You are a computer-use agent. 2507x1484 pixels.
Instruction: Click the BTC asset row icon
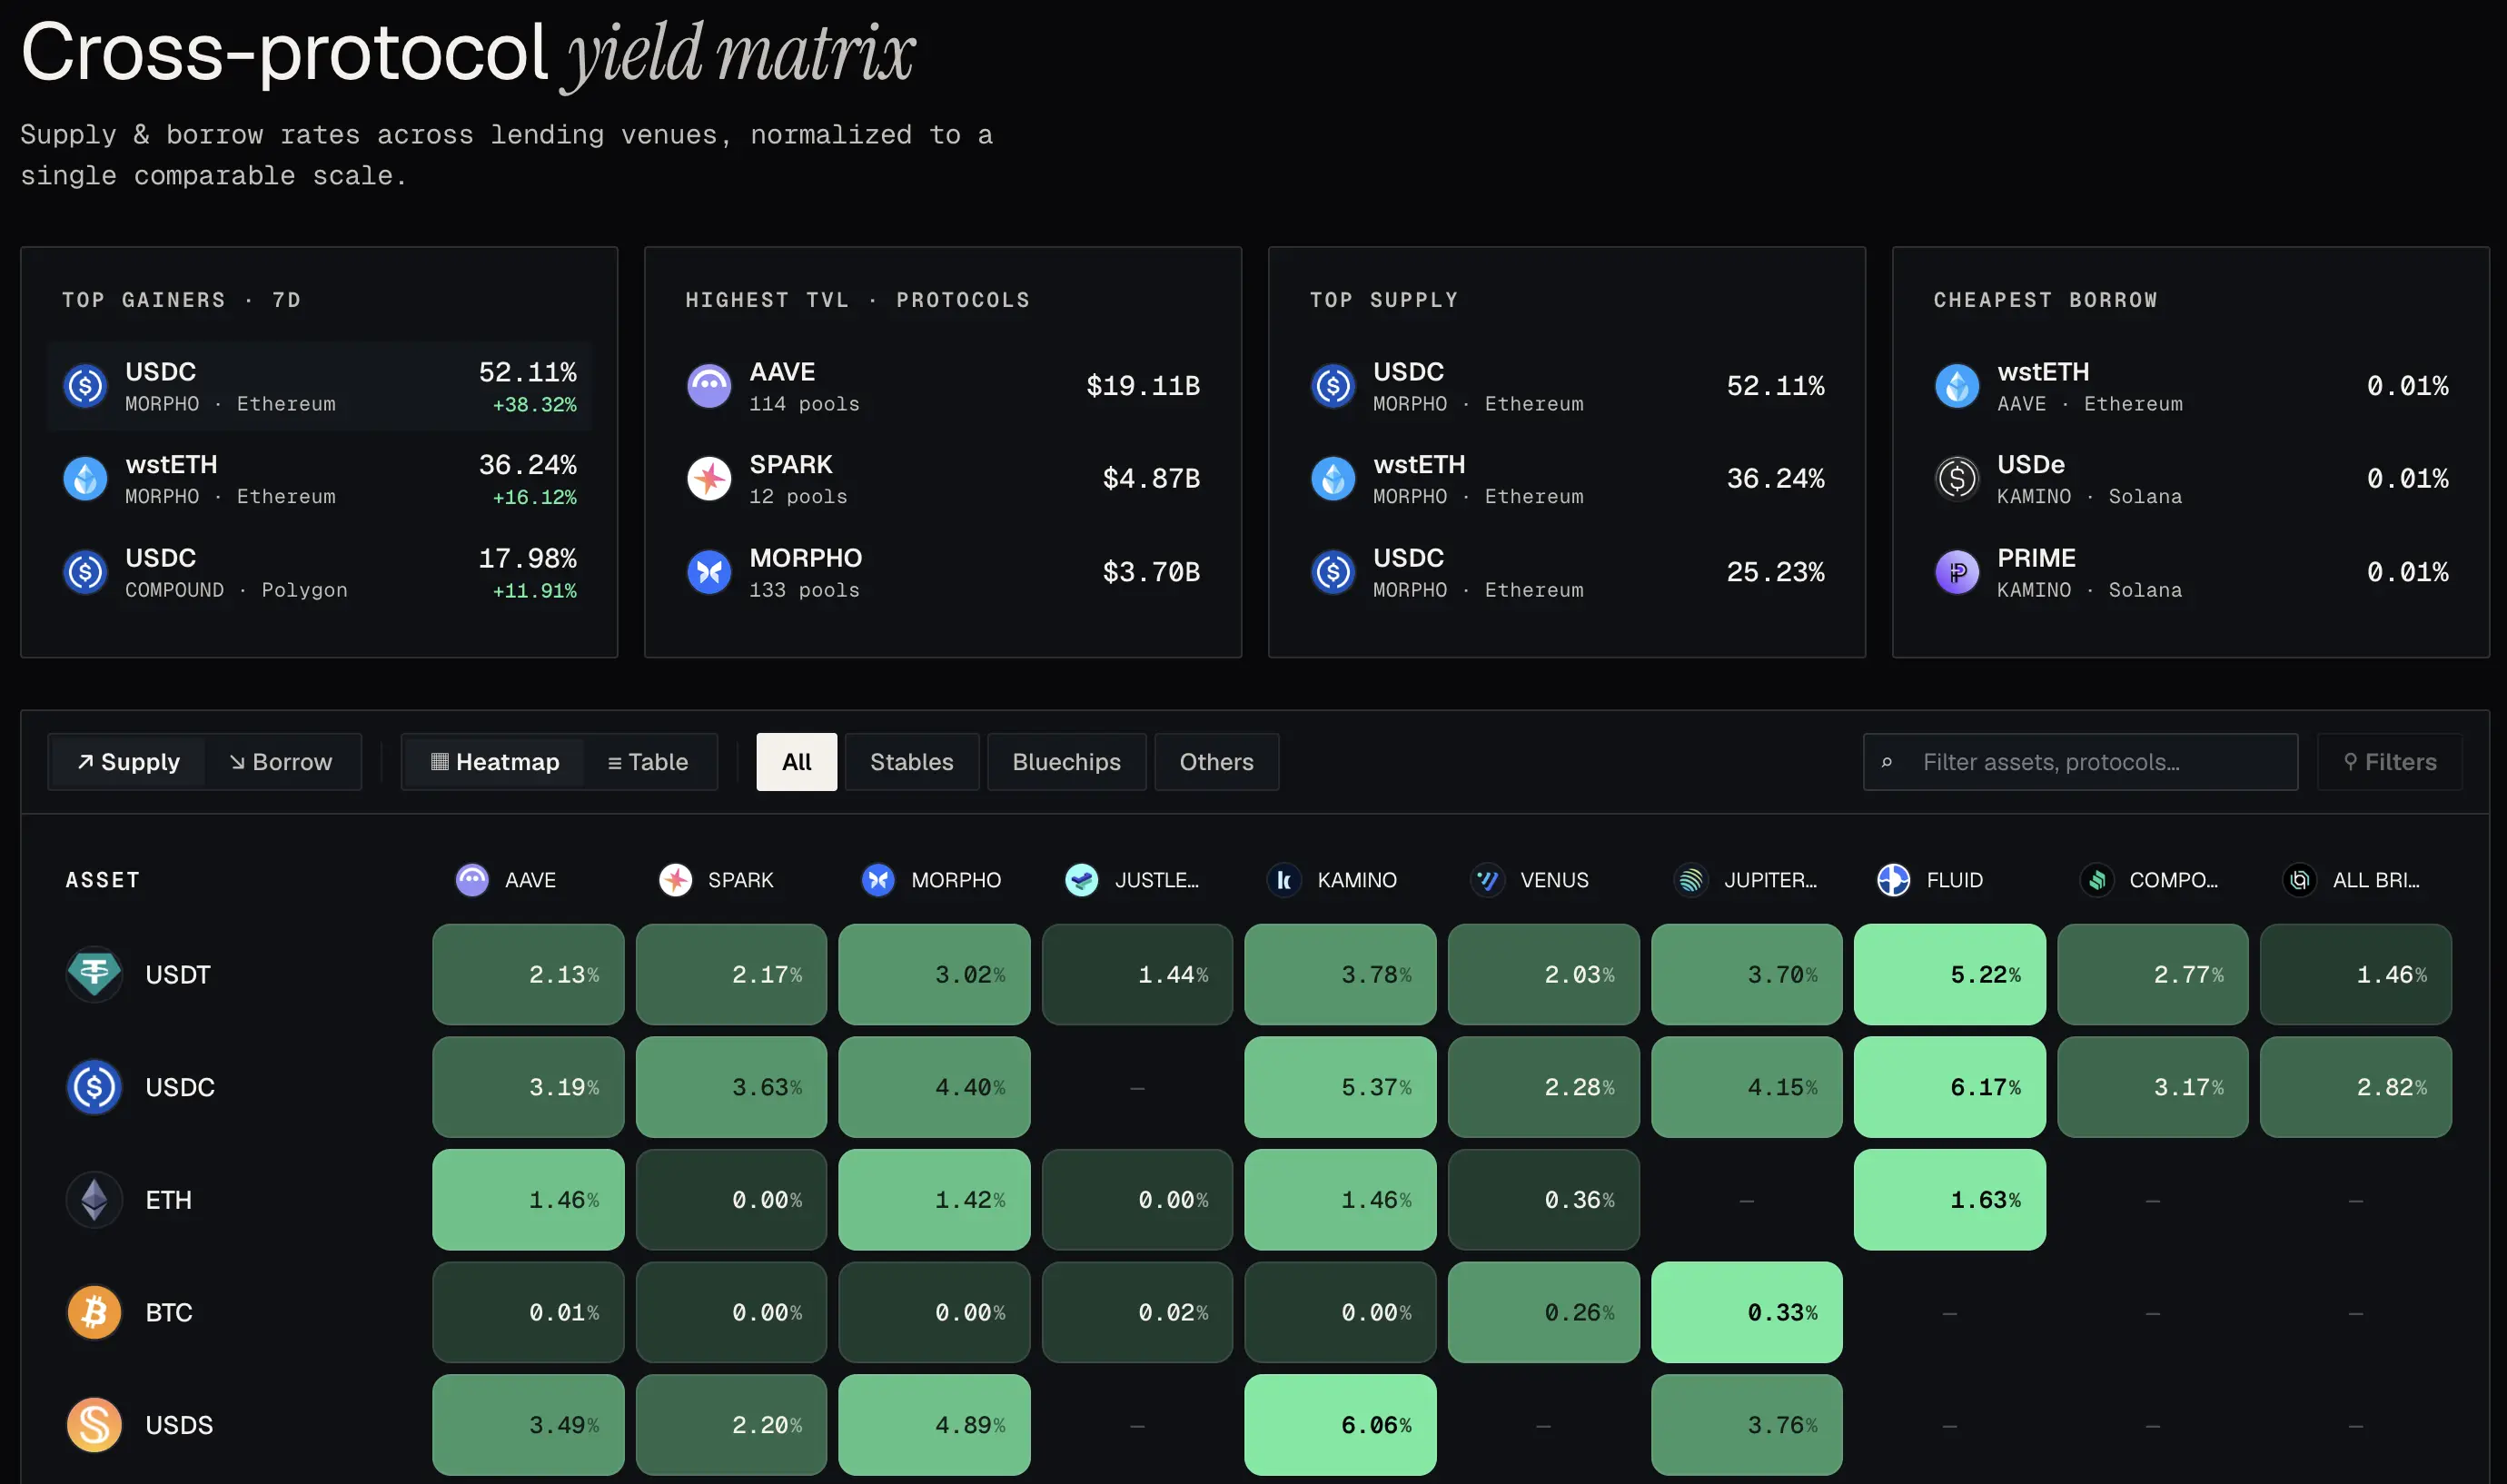pos(94,1312)
